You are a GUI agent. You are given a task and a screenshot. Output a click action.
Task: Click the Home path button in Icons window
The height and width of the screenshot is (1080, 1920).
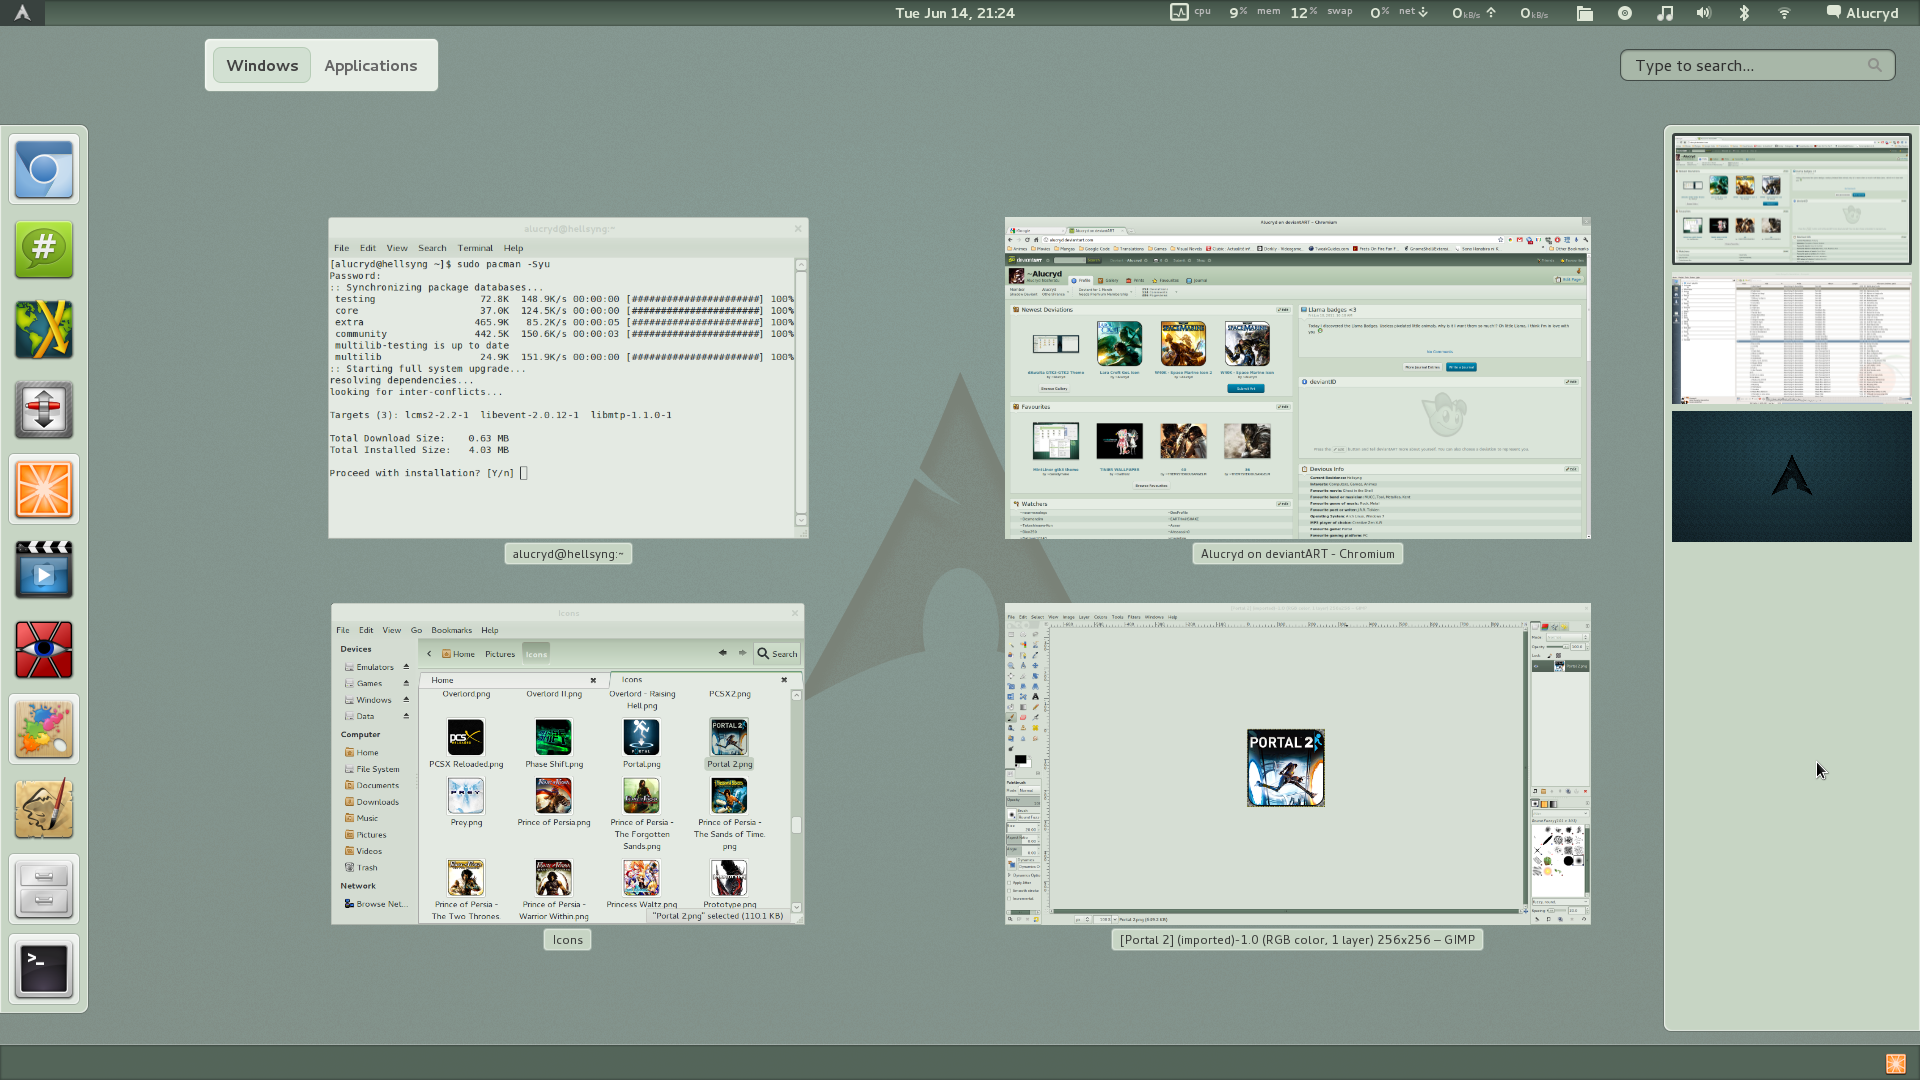point(458,654)
